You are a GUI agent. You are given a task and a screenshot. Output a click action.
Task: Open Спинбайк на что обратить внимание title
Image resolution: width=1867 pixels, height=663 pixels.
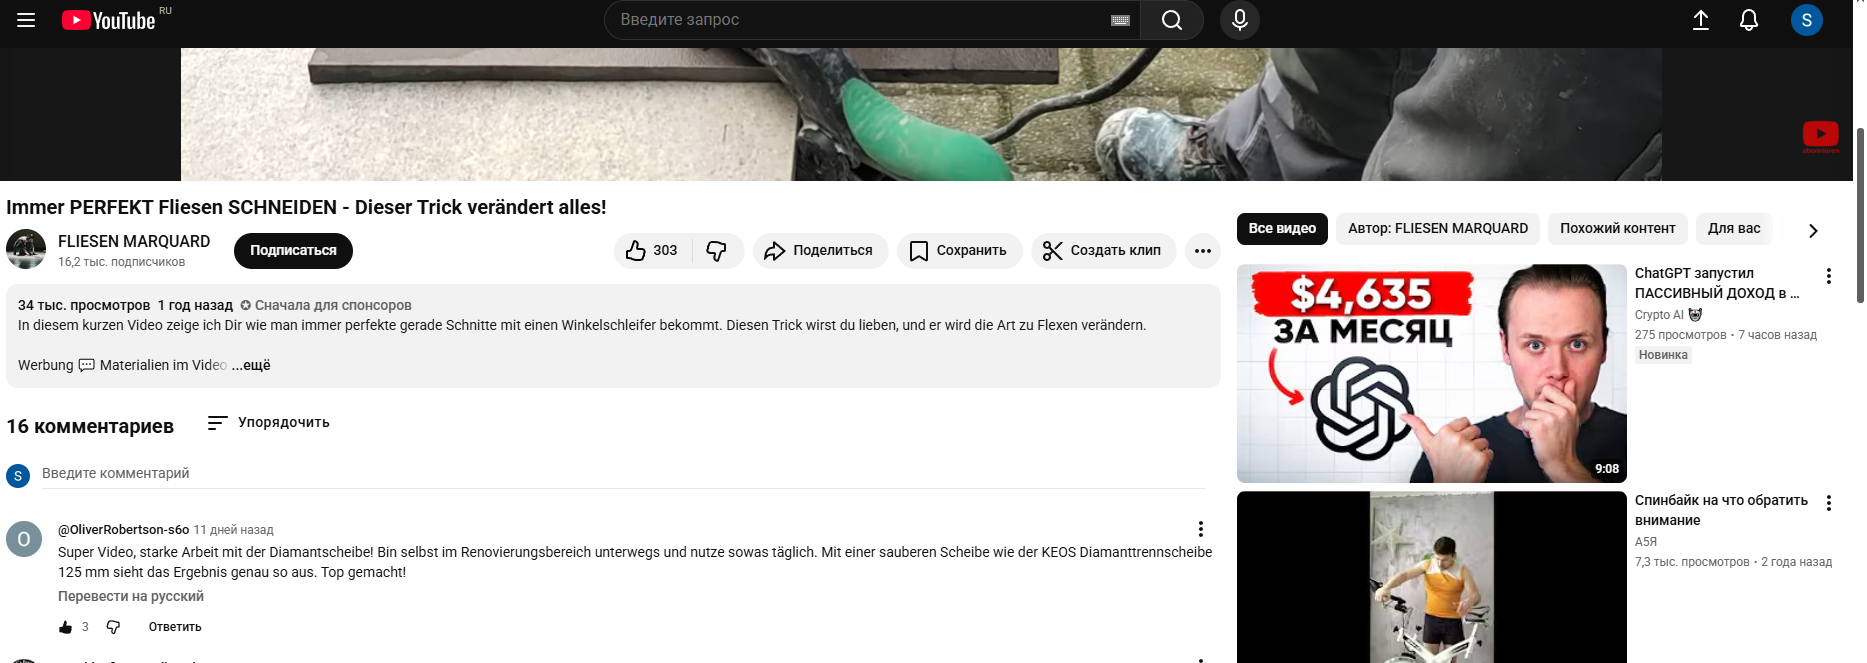(x=1721, y=510)
